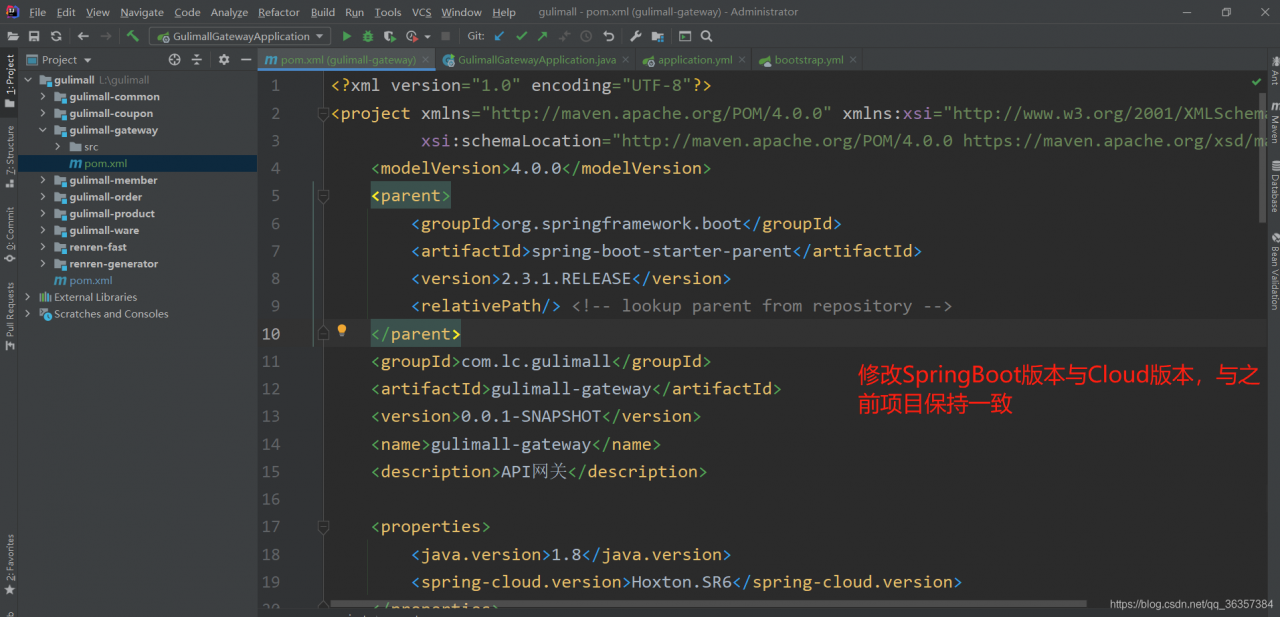Select gulimall-ware in project tree
Image resolution: width=1280 pixels, height=617 pixels.
pyautogui.click(x=104, y=230)
